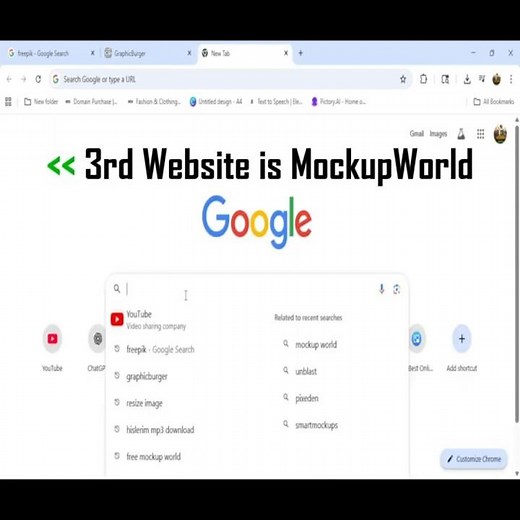
Task: Open the side panel search icon
Action: 445,79
